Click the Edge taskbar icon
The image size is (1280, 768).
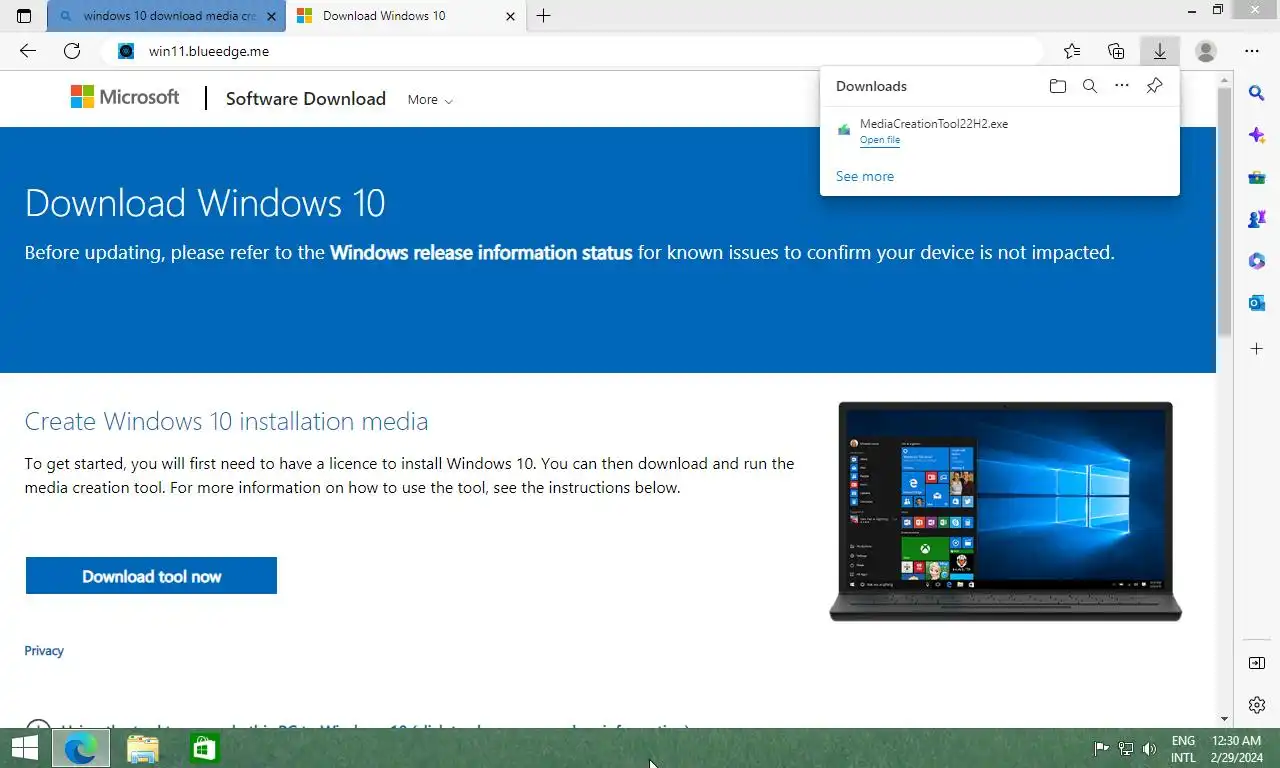[x=81, y=748]
